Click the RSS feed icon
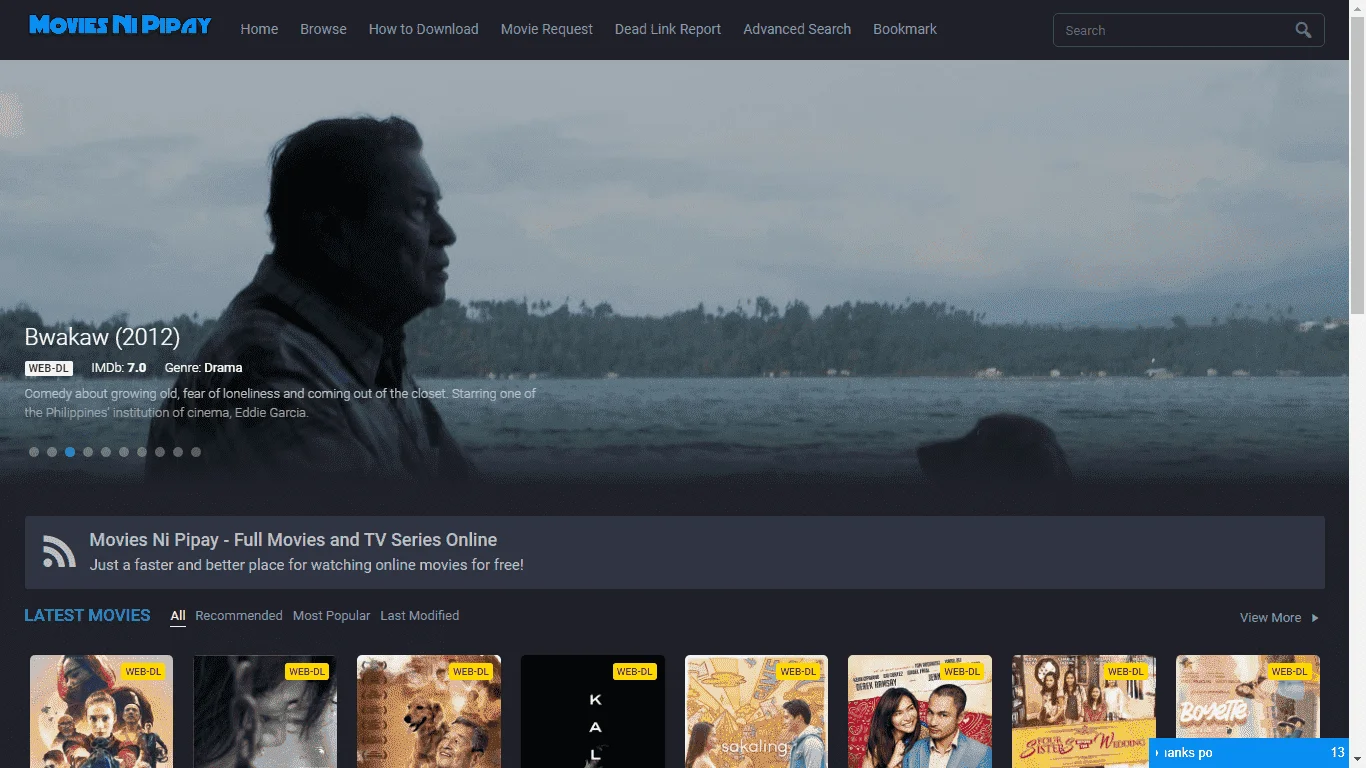This screenshot has height=768, width=1366. tap(59, 551)
